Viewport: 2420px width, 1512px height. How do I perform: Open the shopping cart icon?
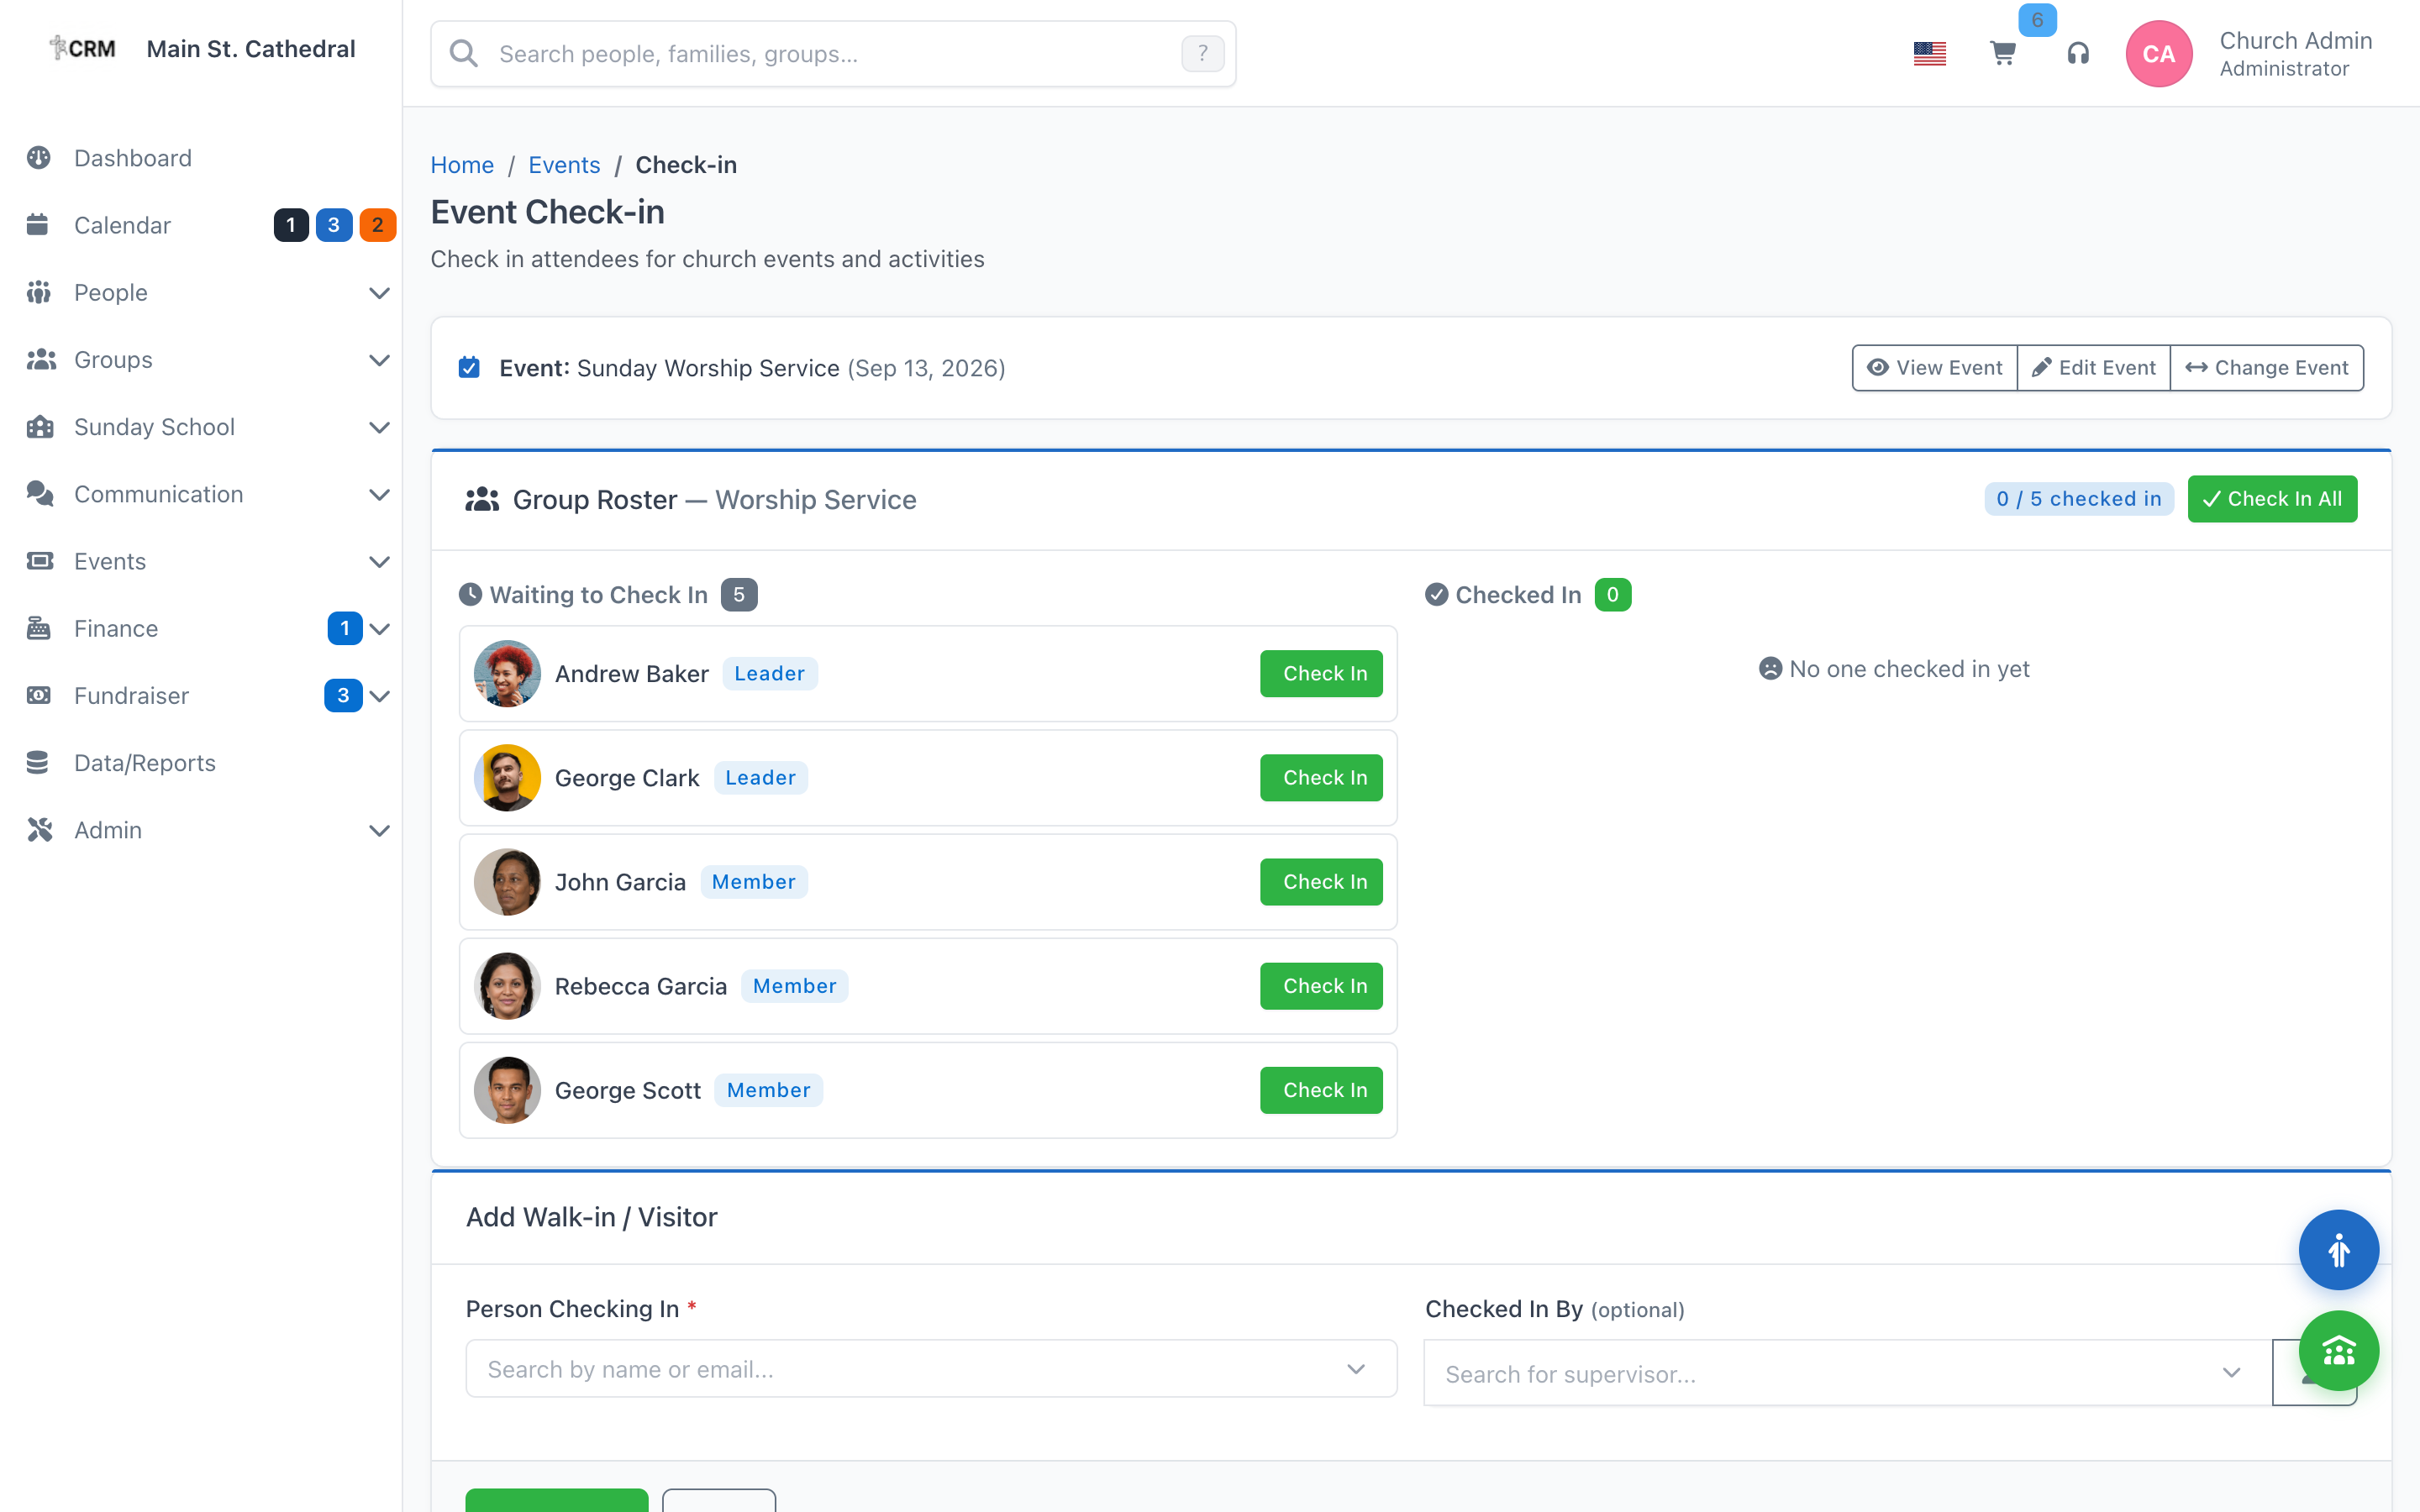coord(2002,54)
